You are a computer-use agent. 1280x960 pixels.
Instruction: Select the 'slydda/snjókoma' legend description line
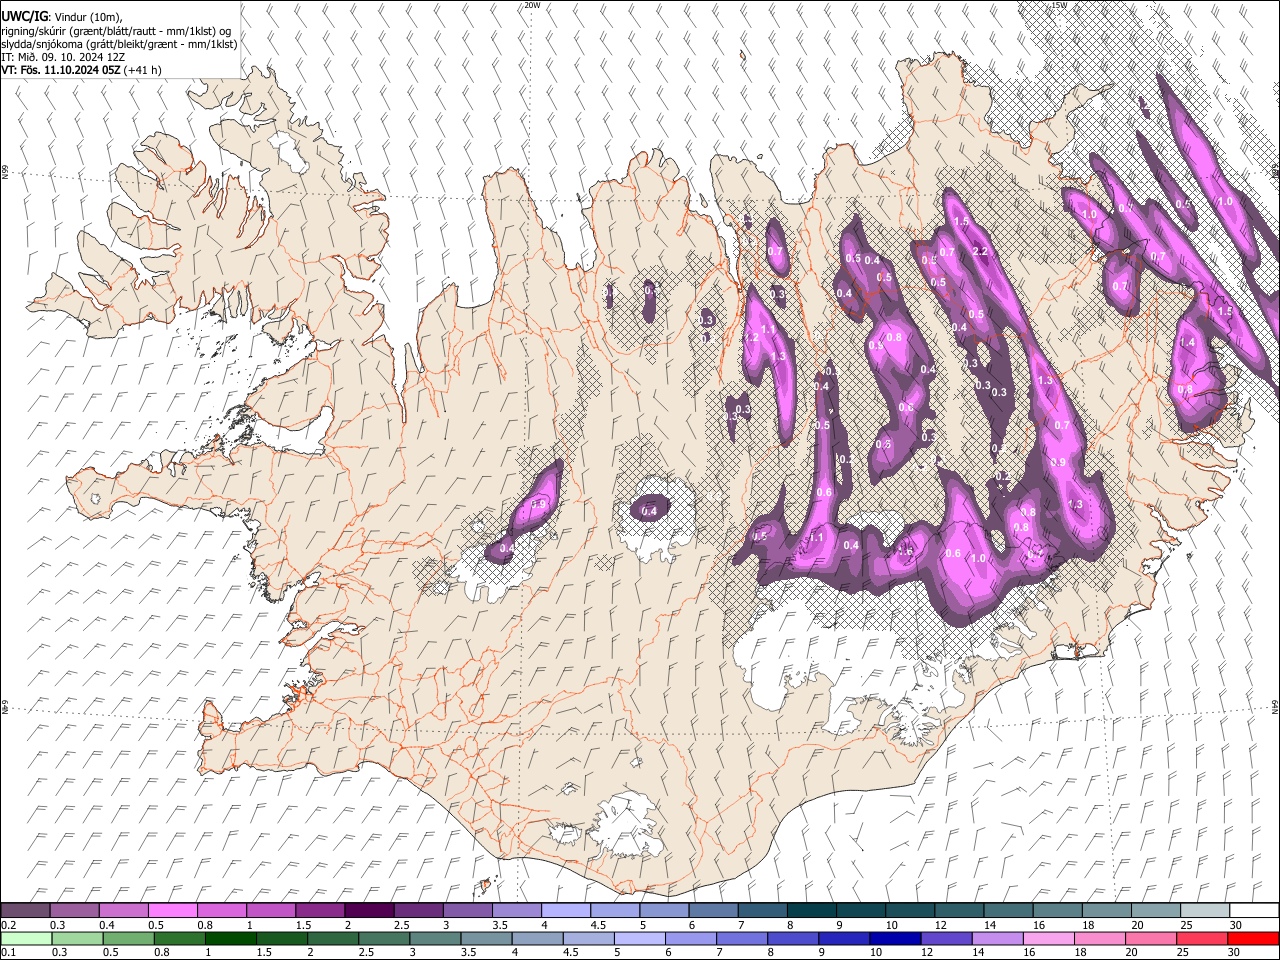(x=119, y=44)
